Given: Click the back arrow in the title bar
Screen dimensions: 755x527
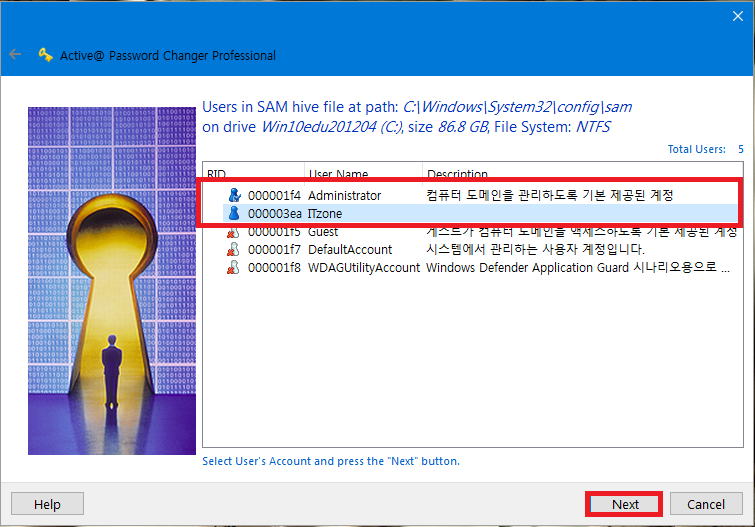Looking at the screenshot, I should [x=15, y=54].
